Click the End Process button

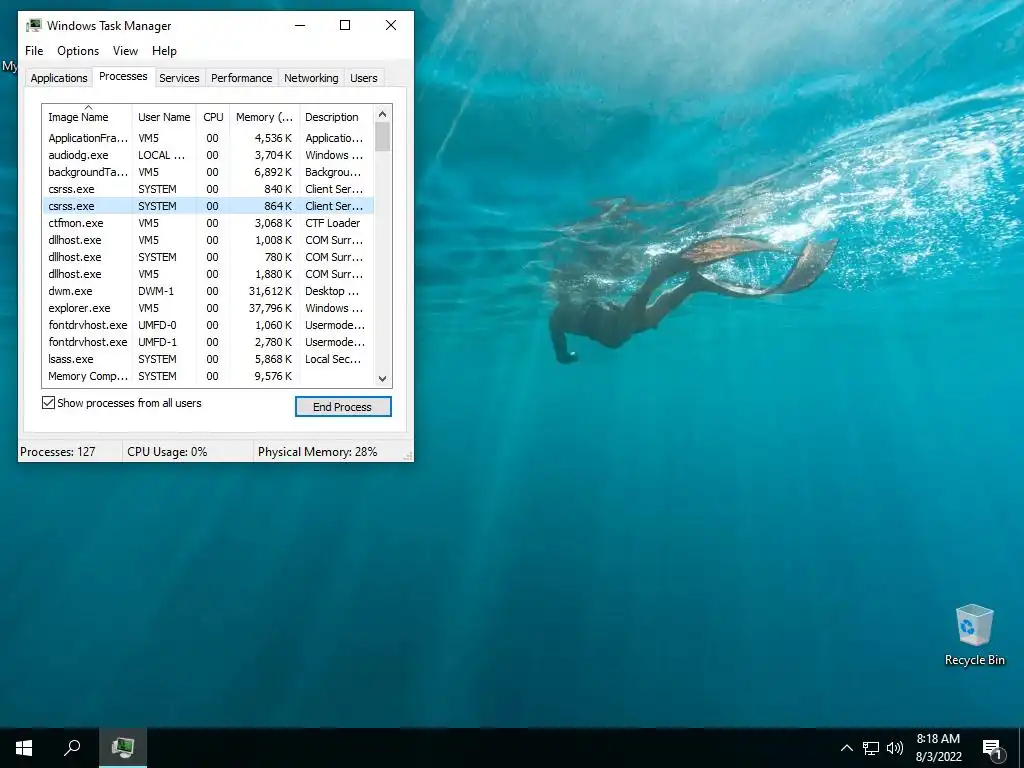pyautogui.click(x=343, y=406)
